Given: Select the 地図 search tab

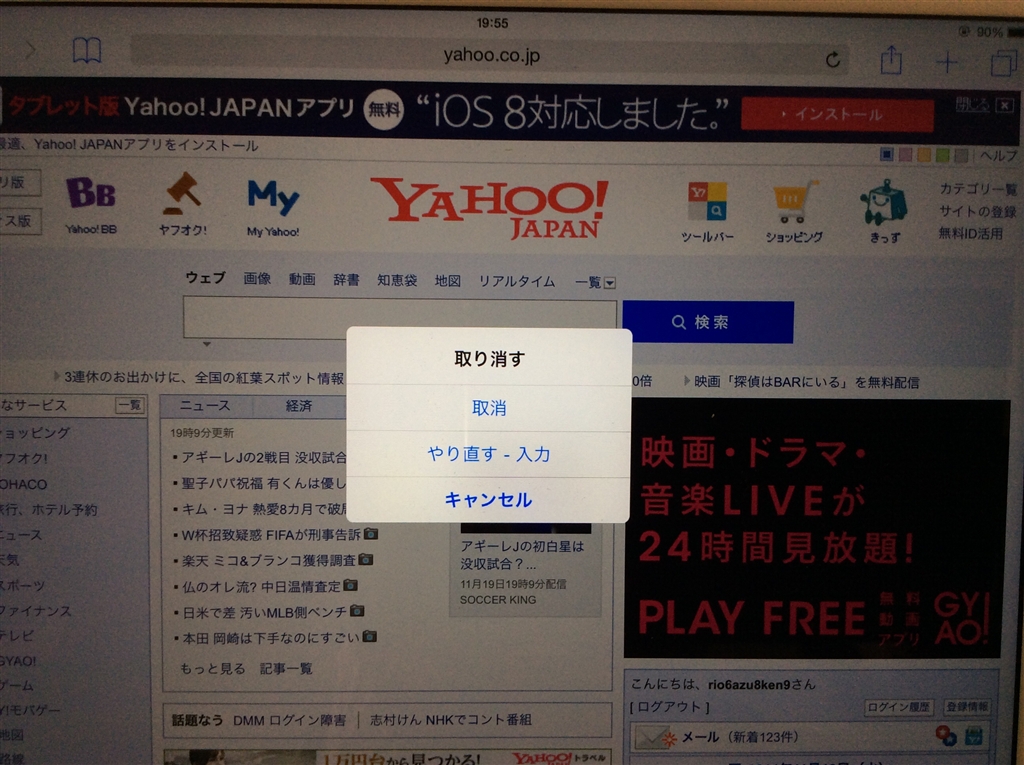Looking at the screenshot, I should pyautogui.click(x=448, y=281).
